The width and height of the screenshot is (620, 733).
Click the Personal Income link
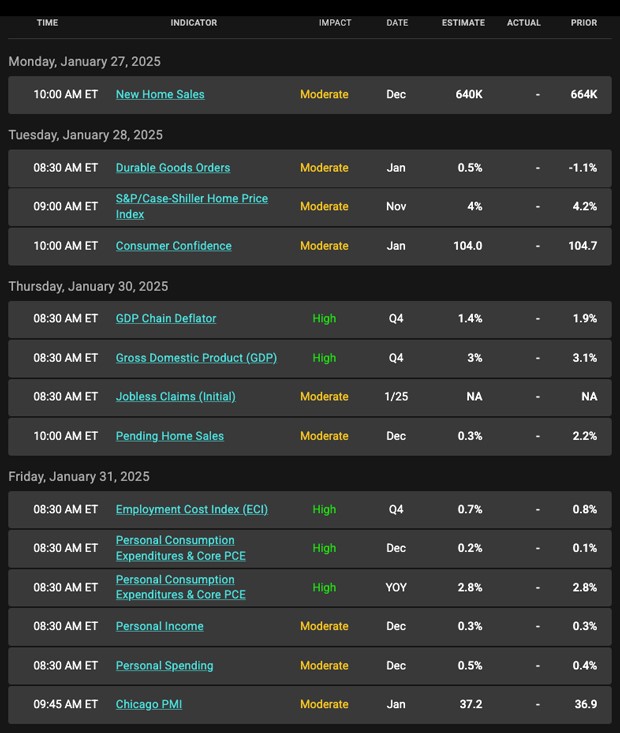[x=160, y=626]
